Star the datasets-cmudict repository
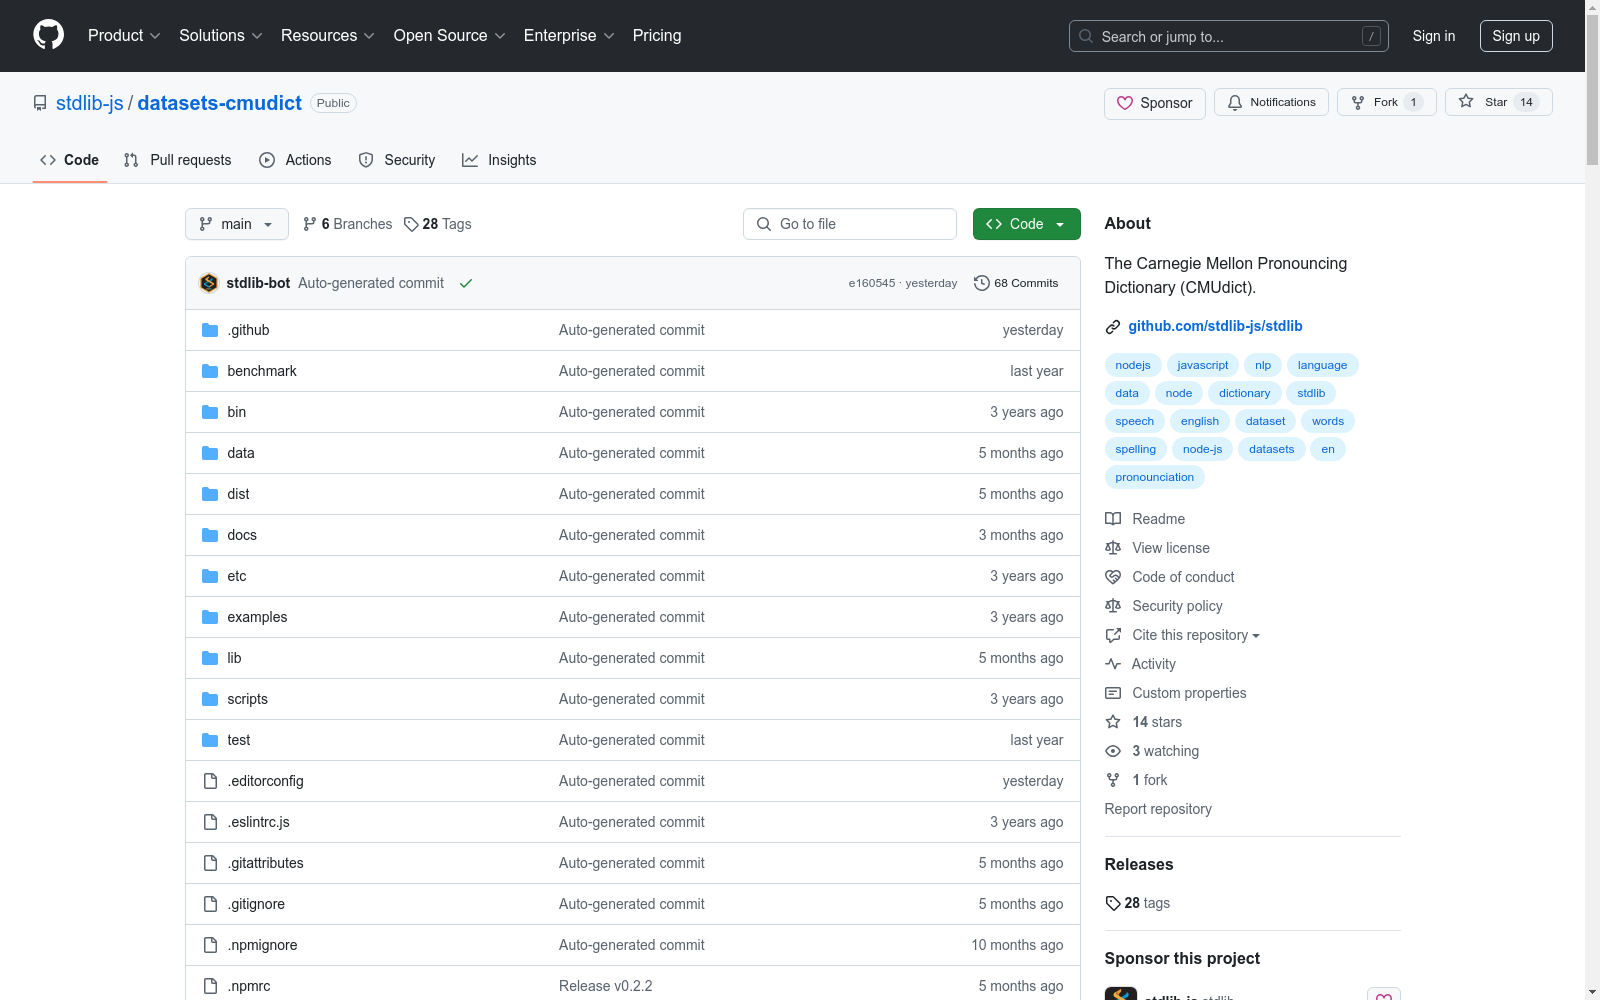Image resolution: width=1600 pixels, height=1000 pixels. pos(1497,102)
